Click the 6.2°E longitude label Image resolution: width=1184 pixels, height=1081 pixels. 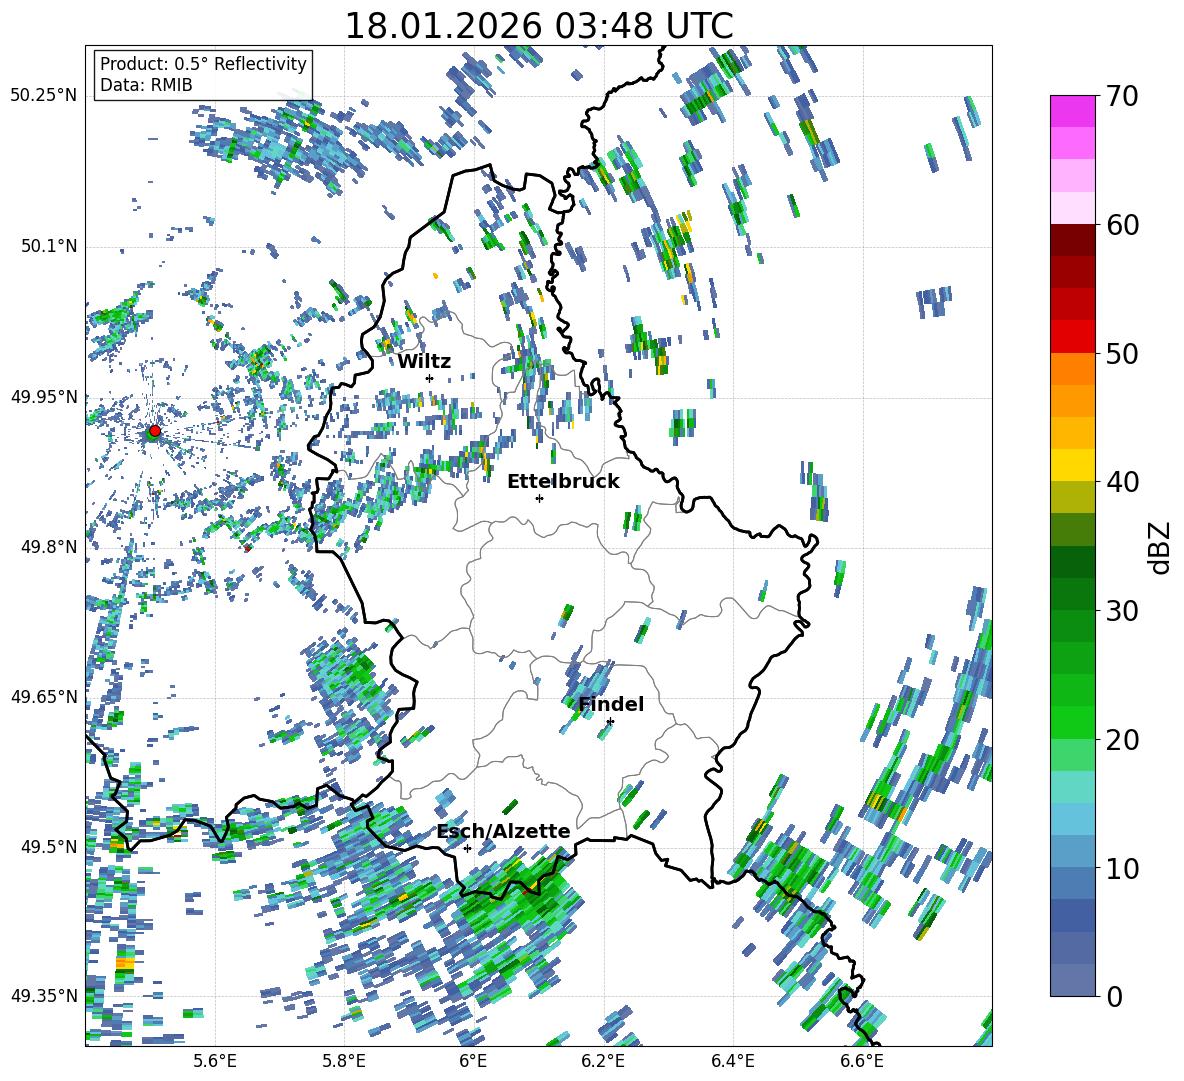(603, 1061)
